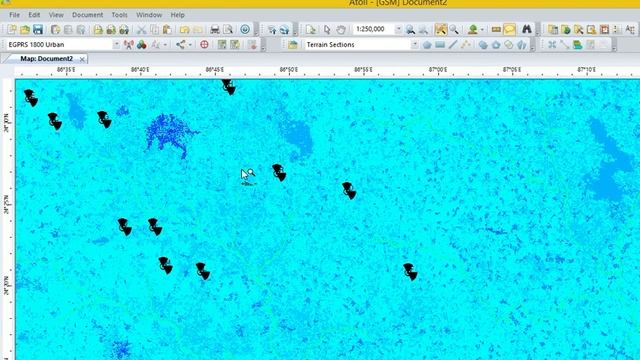Open the File menu
640x360 pixels.
pyautogui.click(x=14, y=15)
